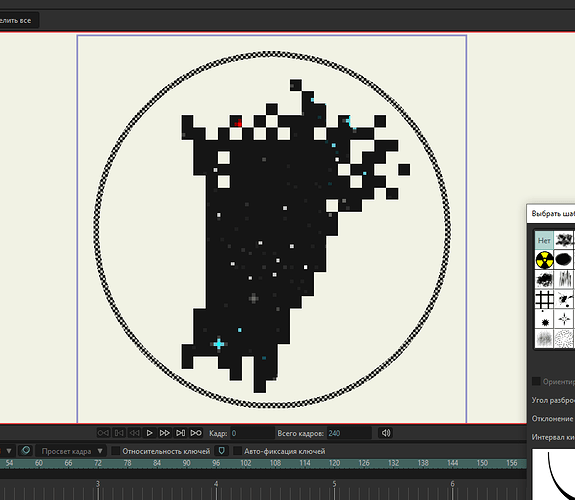Screen dimensions: 575x500
Task: Click the play animation button
Action: [149, 433]
